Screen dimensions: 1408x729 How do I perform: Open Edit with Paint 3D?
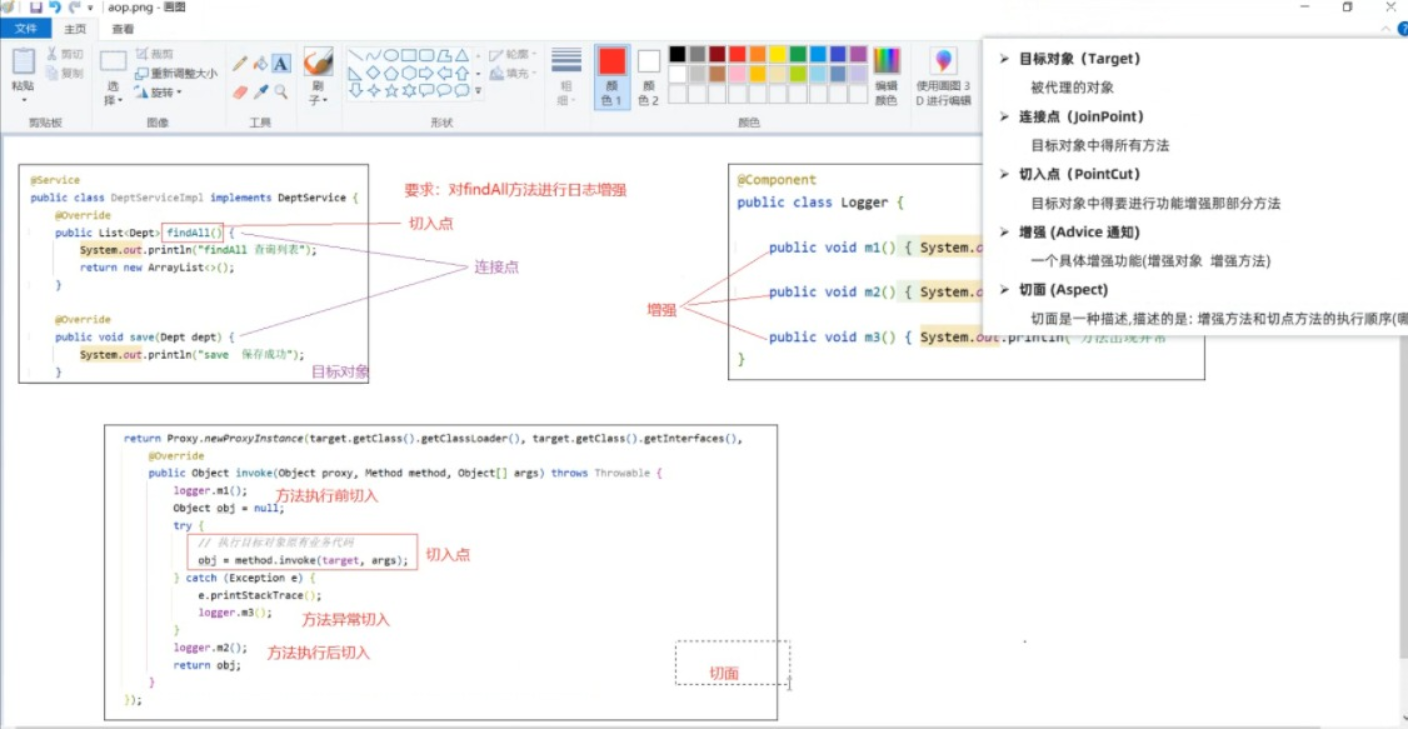[x=943, y=76]
